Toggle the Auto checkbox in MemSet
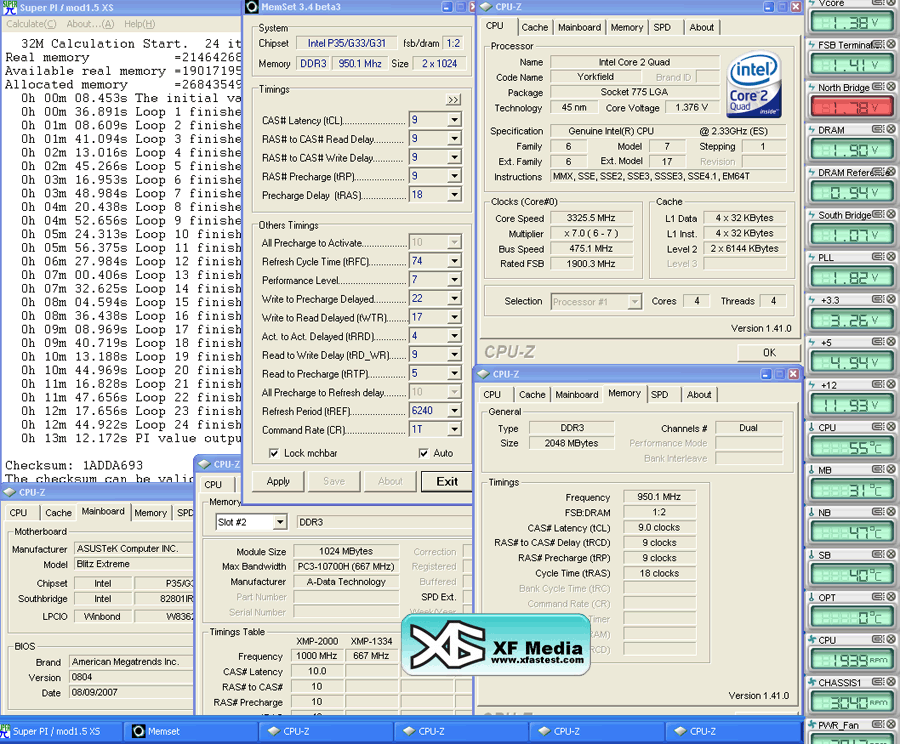Viewport: 900px width, 744px height. 424,454
